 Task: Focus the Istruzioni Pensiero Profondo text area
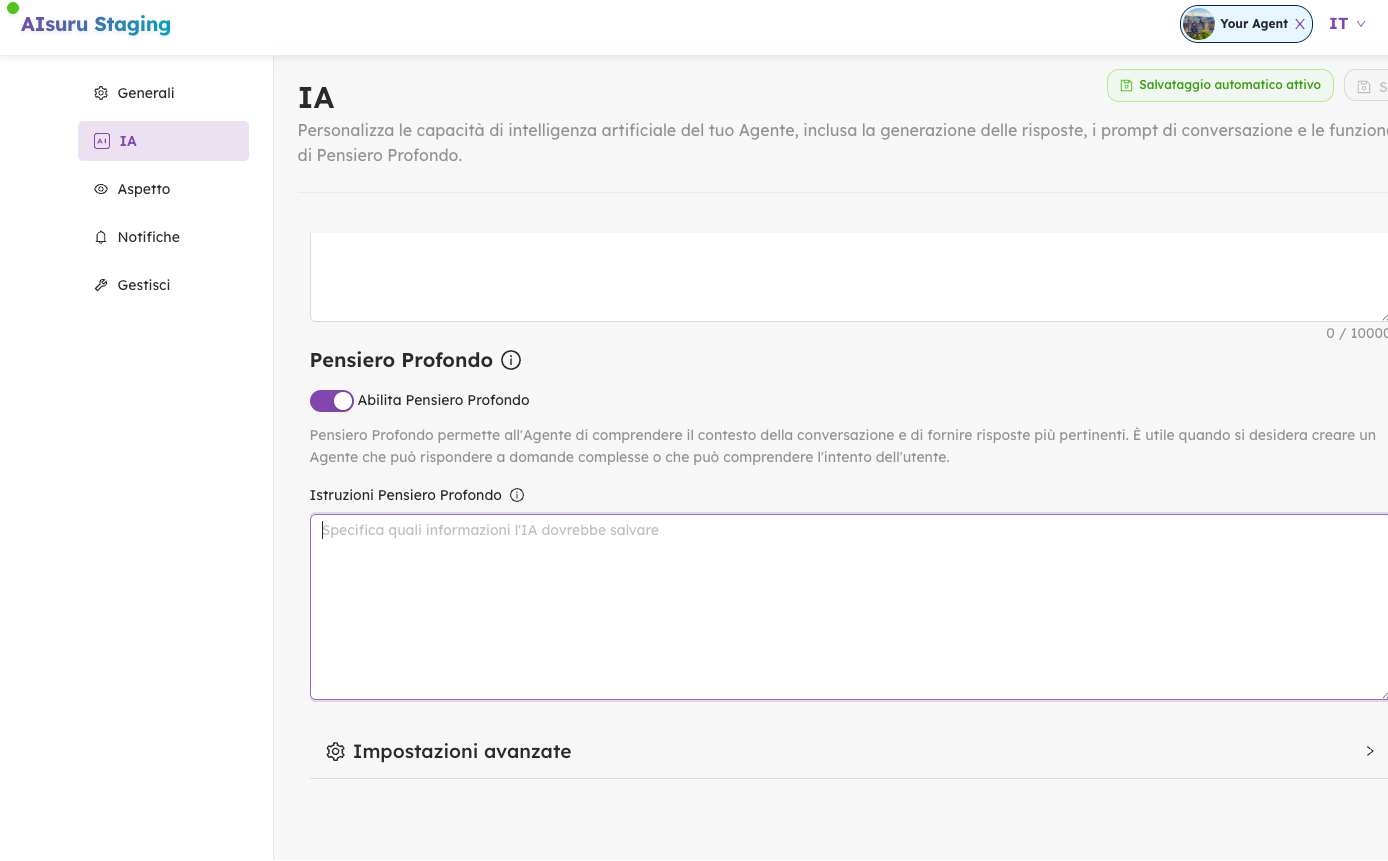(x=848, y=607)
